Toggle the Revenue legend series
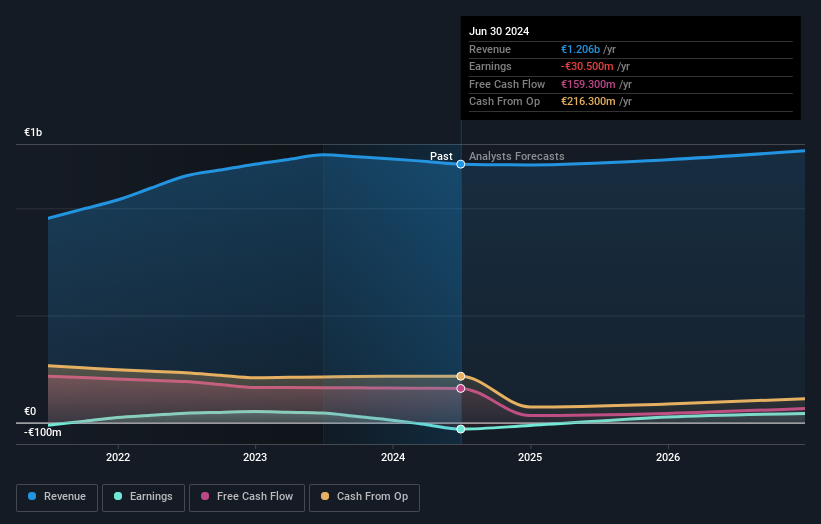Image resolution: width=821 pixels, height=524 pixels. (57, 497)
